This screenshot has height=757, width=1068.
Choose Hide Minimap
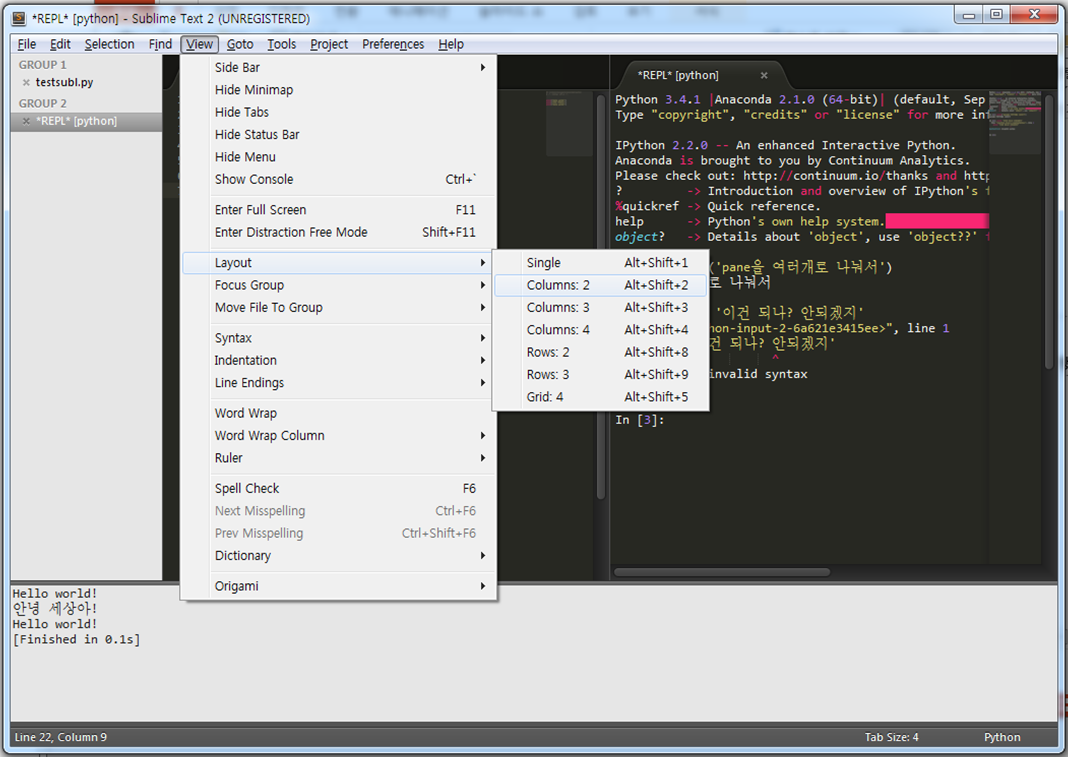(339, 90)
